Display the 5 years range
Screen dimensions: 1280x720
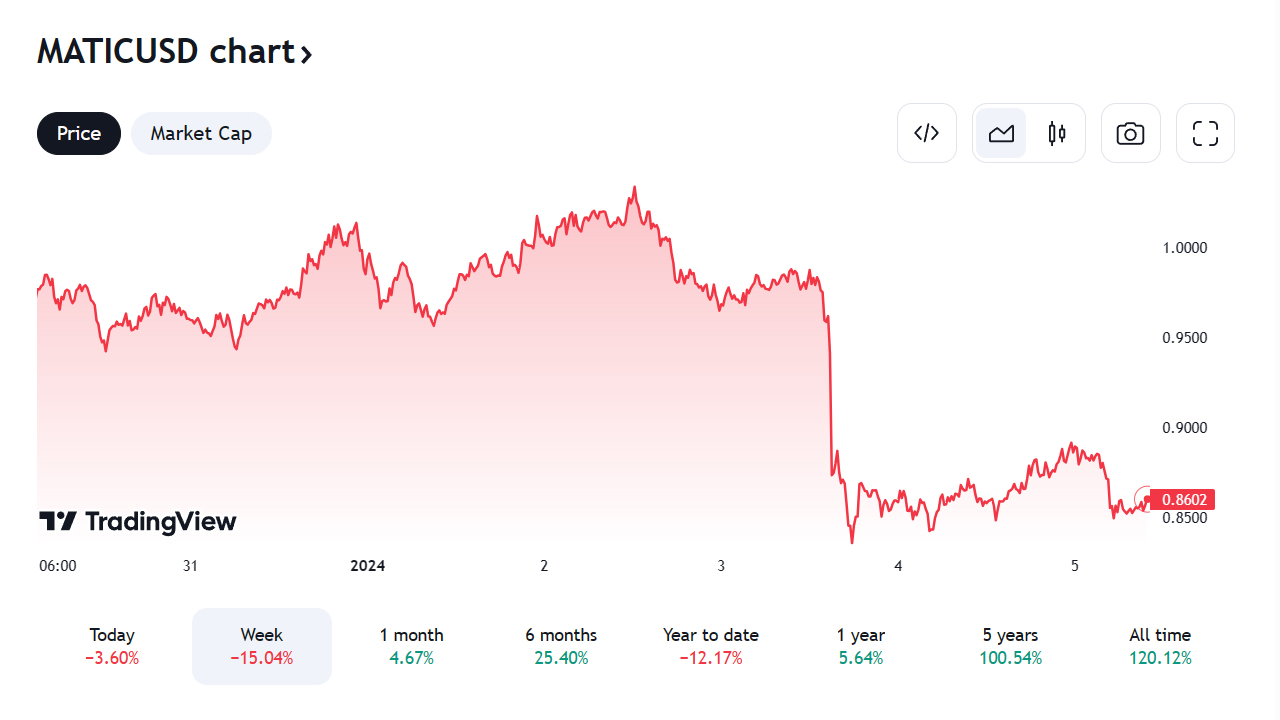1010,646
